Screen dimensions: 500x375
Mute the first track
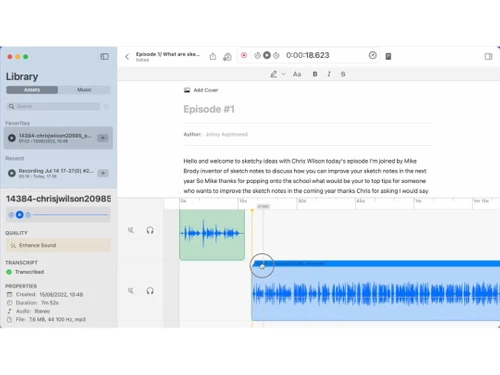pyautogui.click(x=131, y=230)
